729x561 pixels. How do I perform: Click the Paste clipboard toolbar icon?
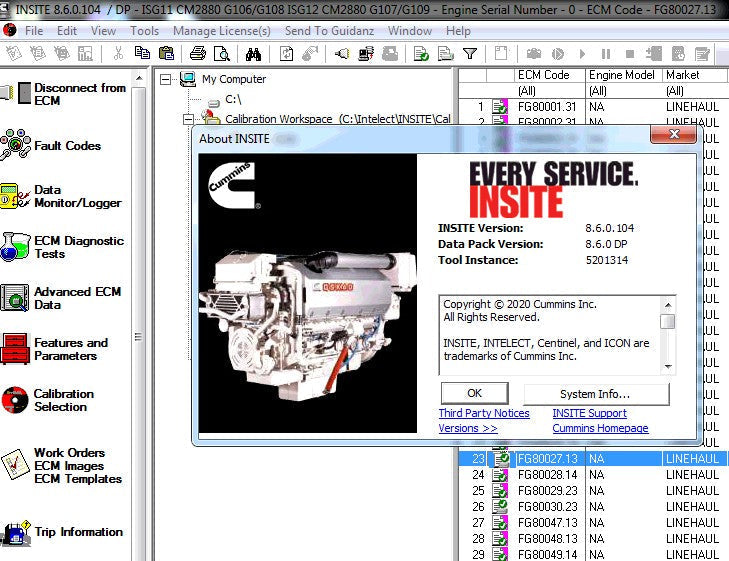point(166,53)
